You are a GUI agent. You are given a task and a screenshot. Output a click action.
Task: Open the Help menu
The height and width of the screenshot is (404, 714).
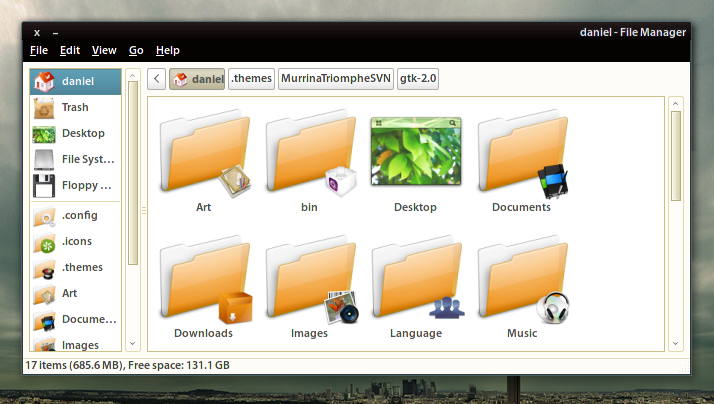pos(168,51)
